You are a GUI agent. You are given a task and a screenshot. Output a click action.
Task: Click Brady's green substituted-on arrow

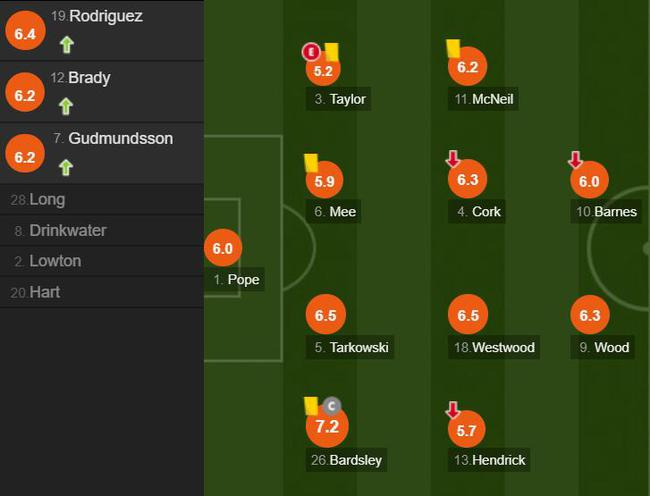(66, 105)
